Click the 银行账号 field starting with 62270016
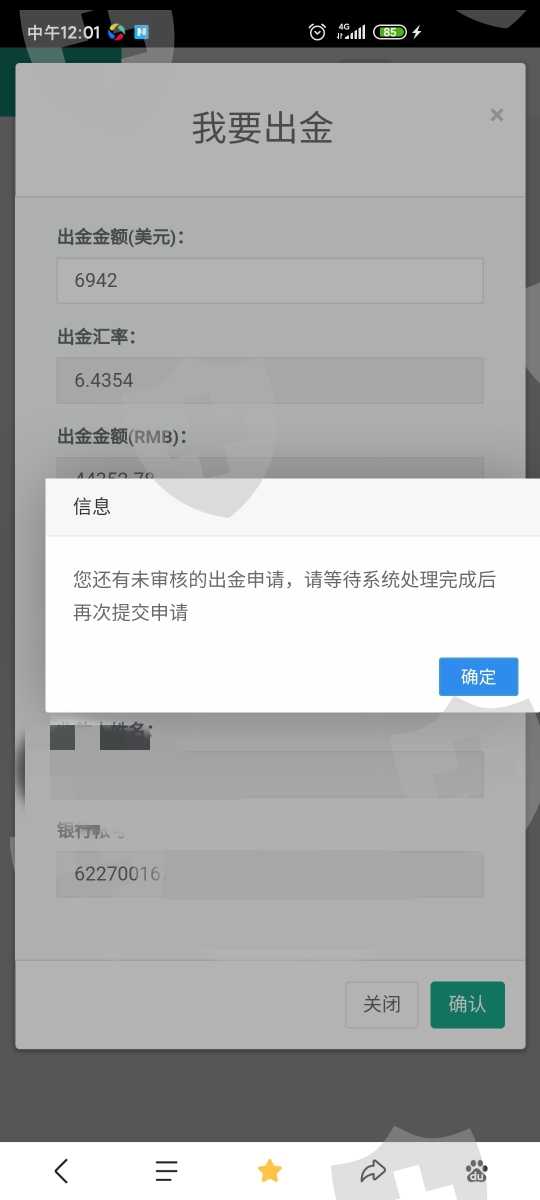The width and height of the screenshot is (540, 1200). pos(270,874)
